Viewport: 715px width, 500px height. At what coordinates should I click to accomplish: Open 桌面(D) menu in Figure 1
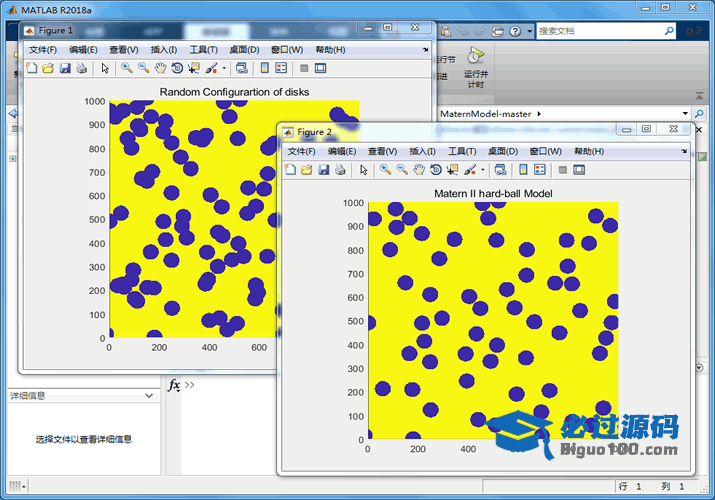[244, 50]
